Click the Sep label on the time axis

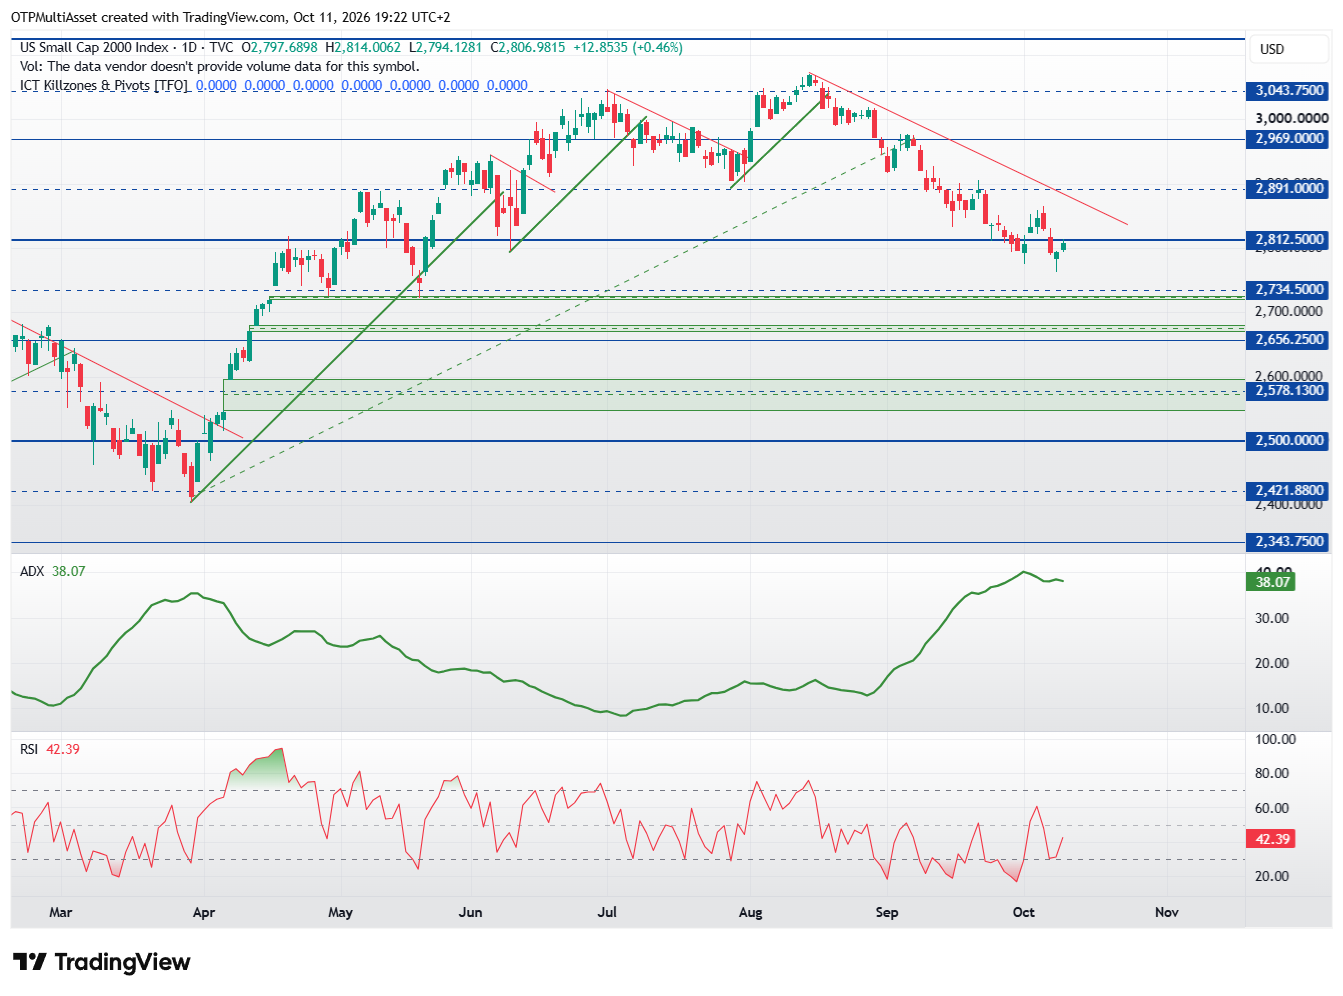coord(887,912)
